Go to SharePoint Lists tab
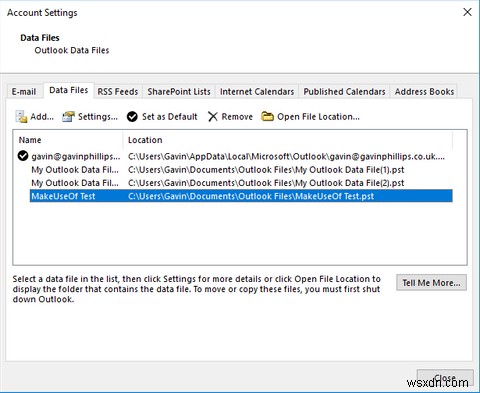 pos(179,91)
